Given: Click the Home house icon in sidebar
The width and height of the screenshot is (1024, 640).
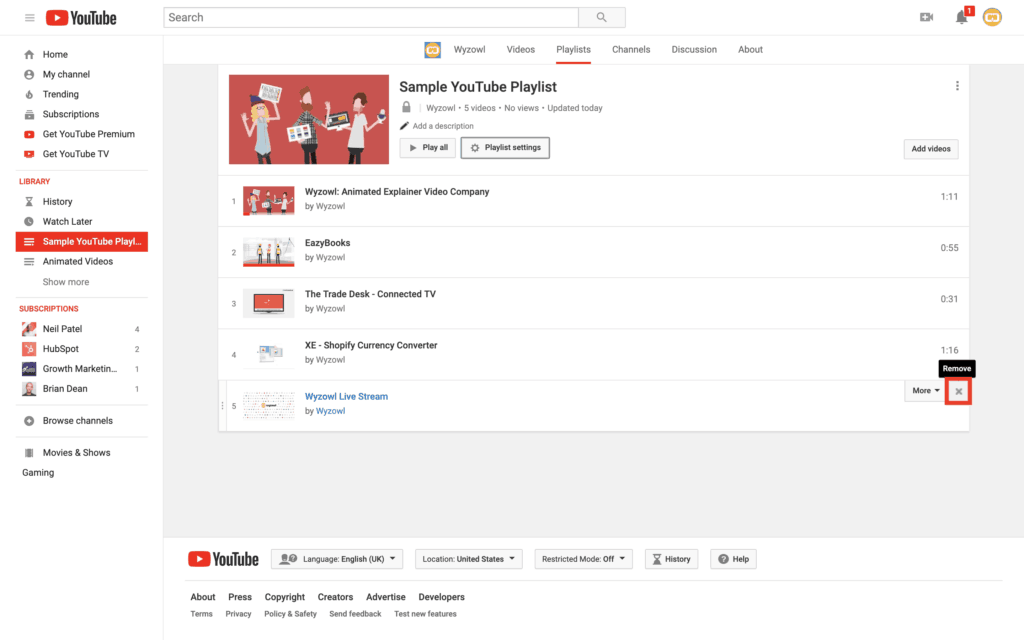Looking at the screenshot, I should 29,54.
